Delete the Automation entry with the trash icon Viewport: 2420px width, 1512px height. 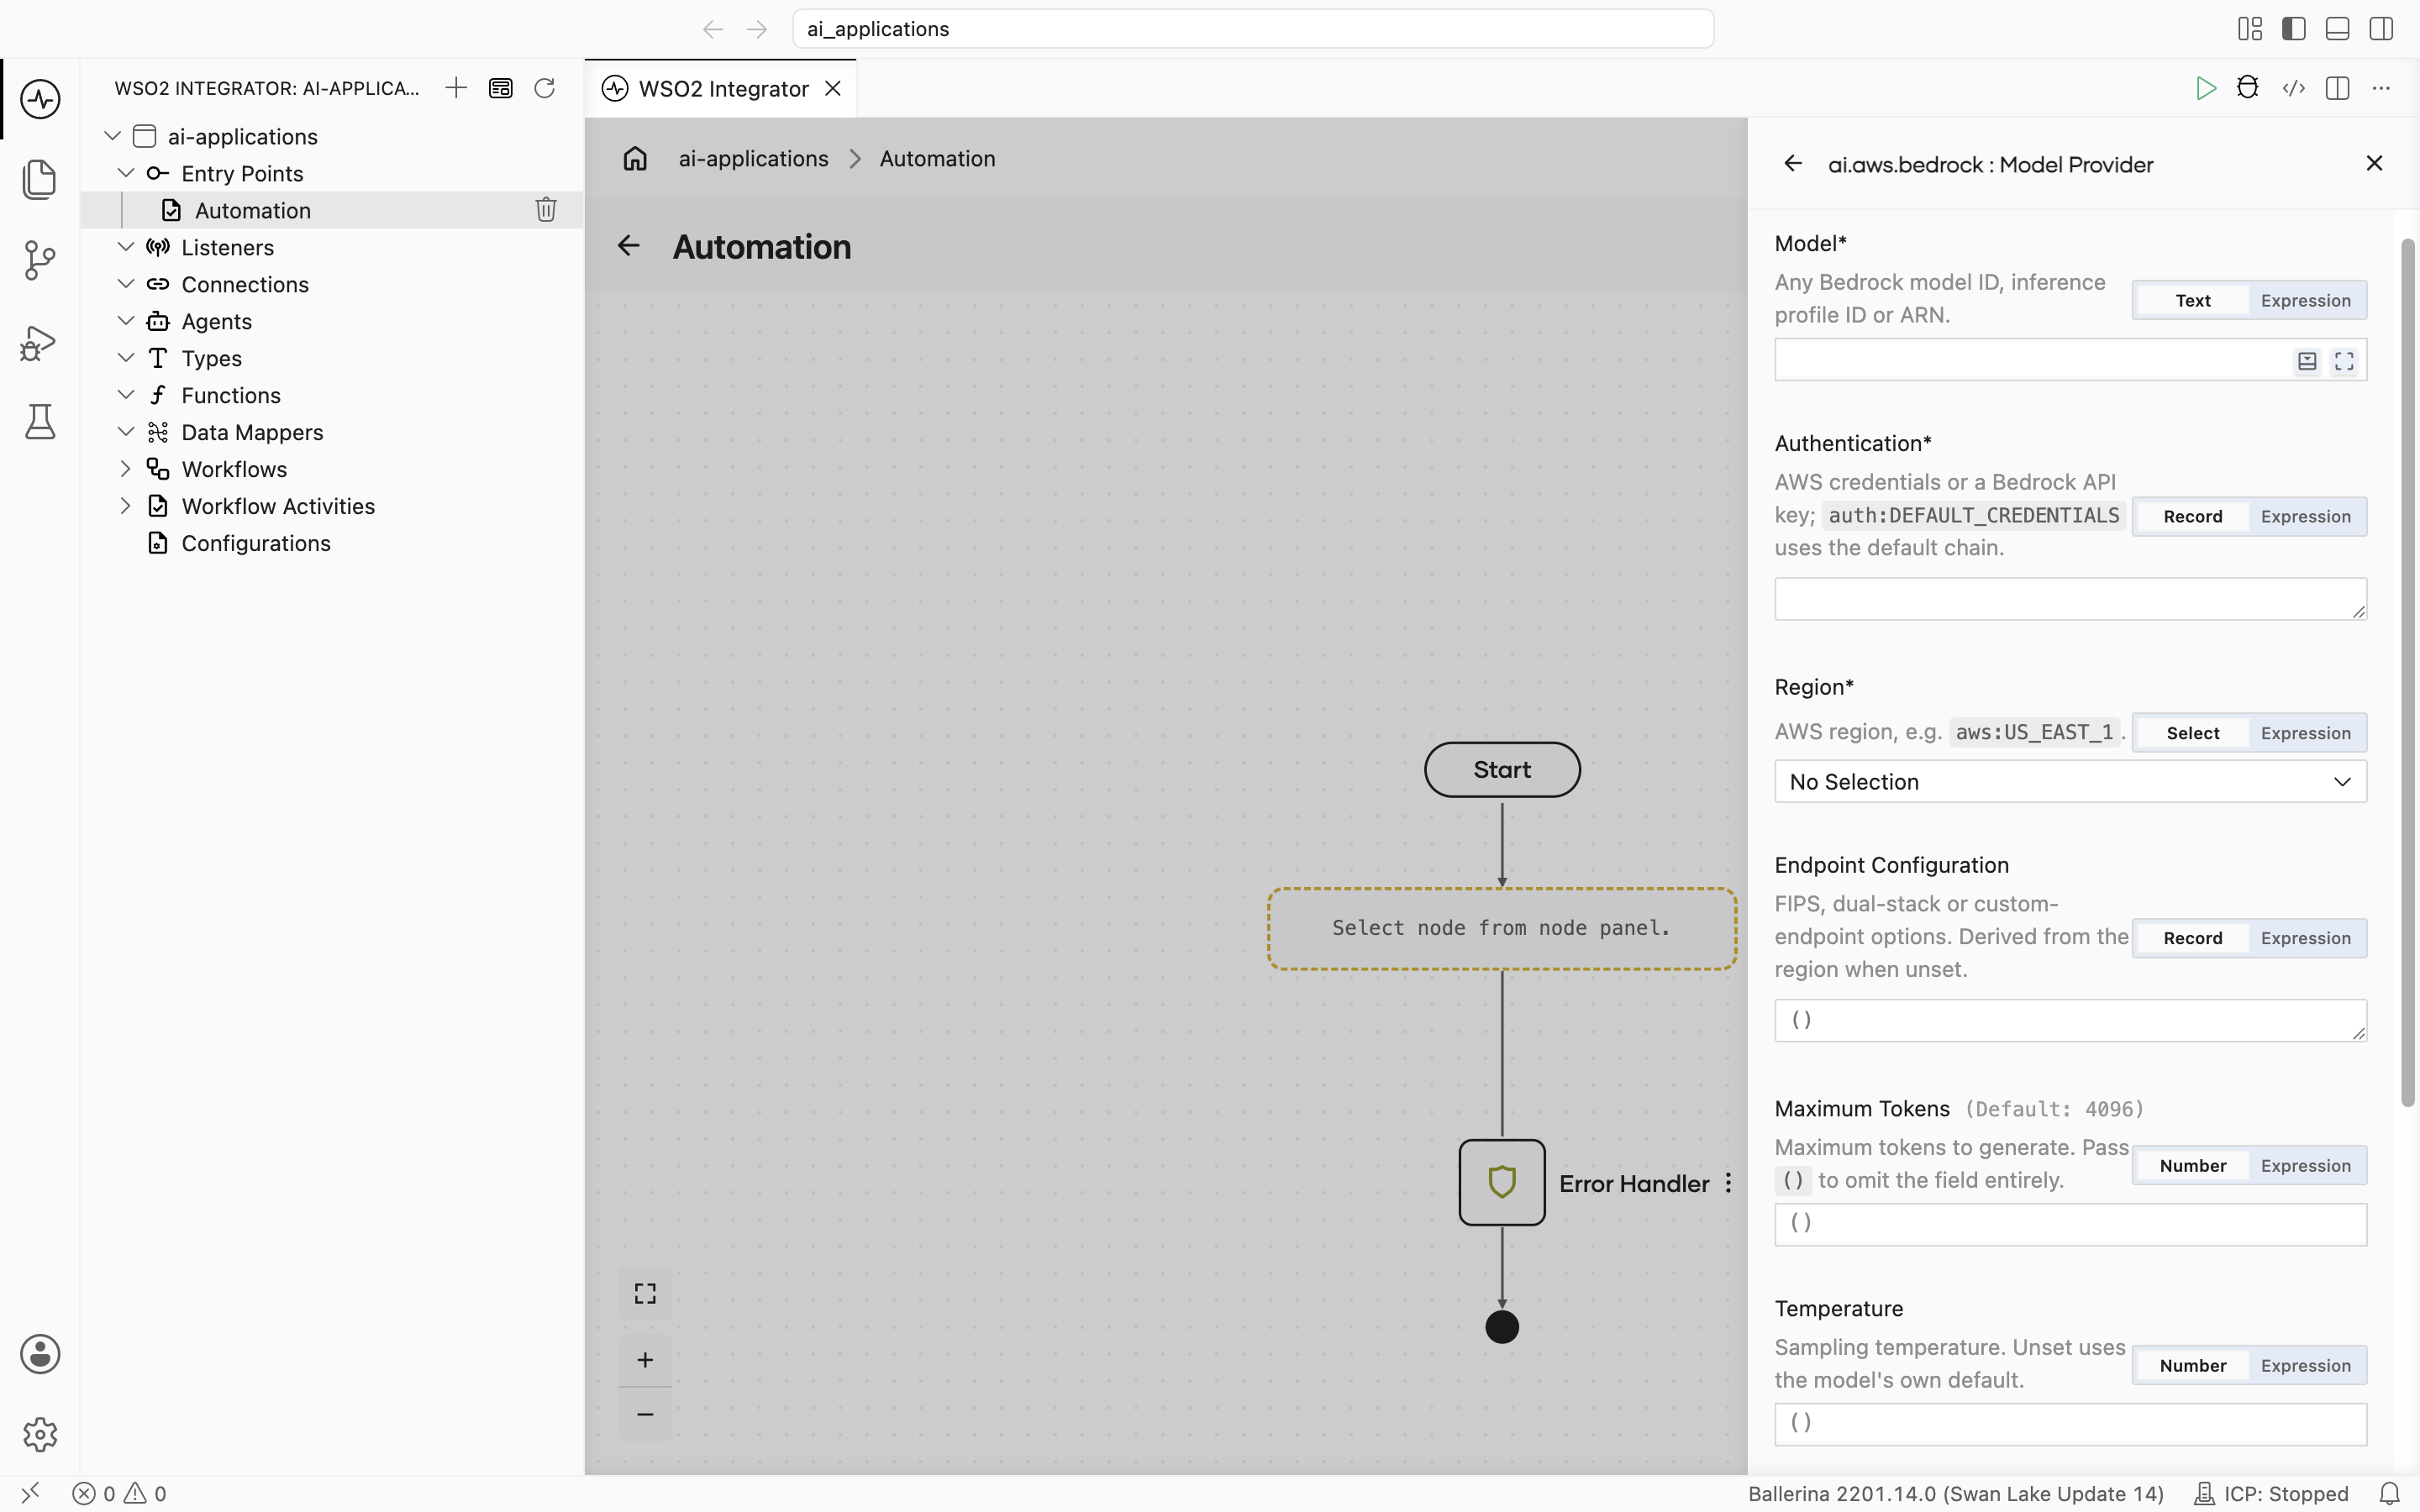(546, 210)
